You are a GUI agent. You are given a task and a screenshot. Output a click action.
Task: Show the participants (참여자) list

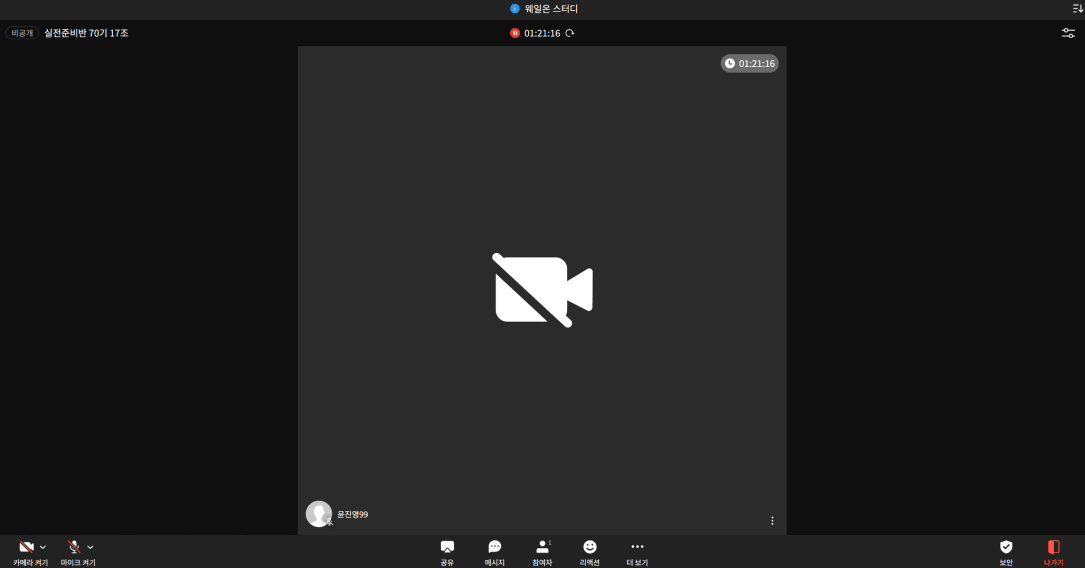click(542, 553)
